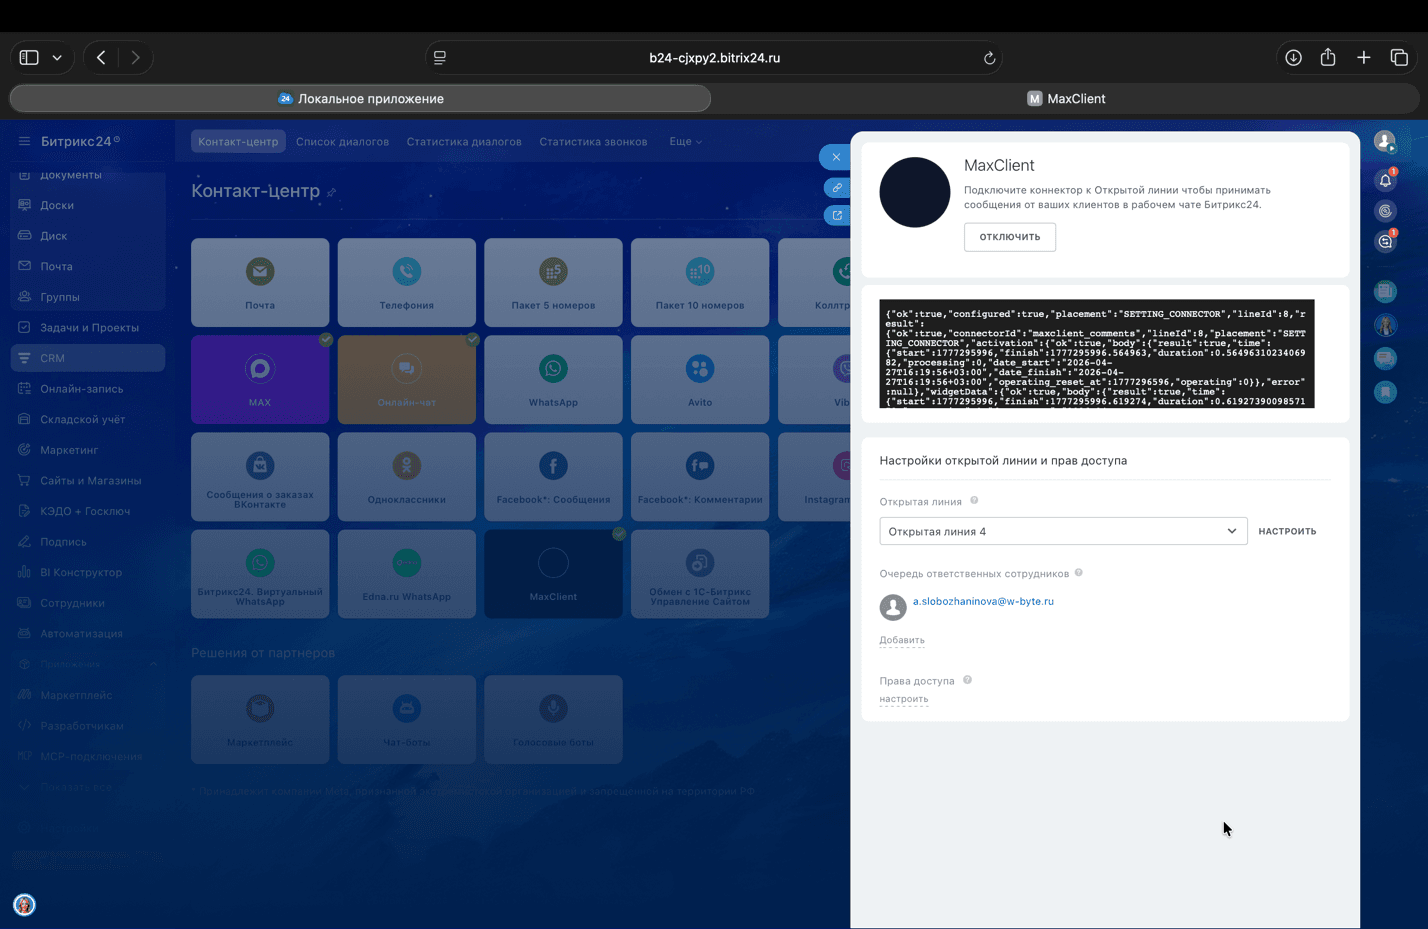Open Одноклассники connector tile
This screenshot has width=1428, height=929.
(407, 476)
